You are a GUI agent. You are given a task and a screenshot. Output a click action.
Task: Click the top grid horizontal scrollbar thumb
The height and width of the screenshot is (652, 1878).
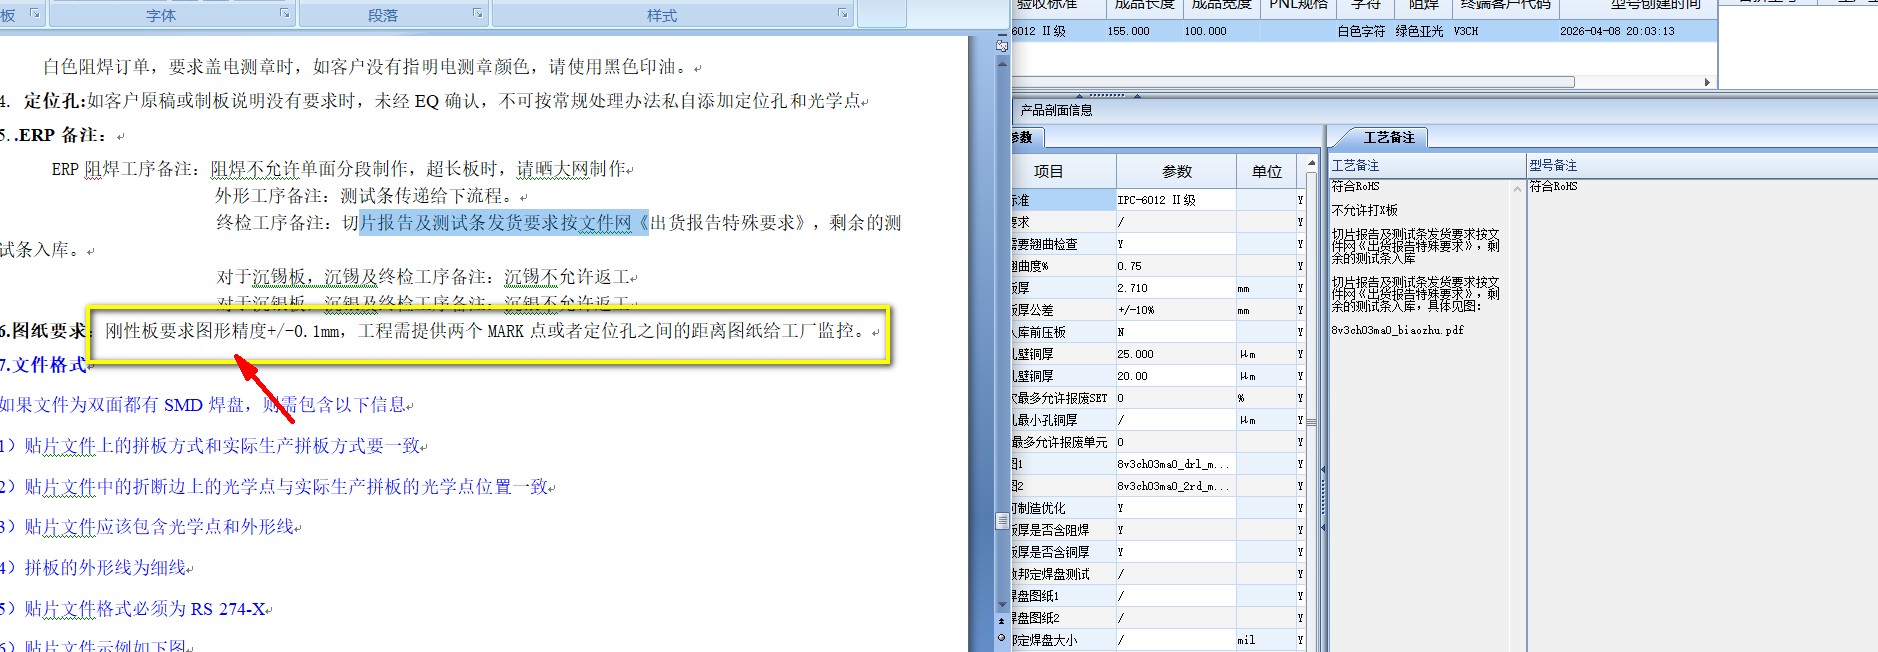(1293, 82)
